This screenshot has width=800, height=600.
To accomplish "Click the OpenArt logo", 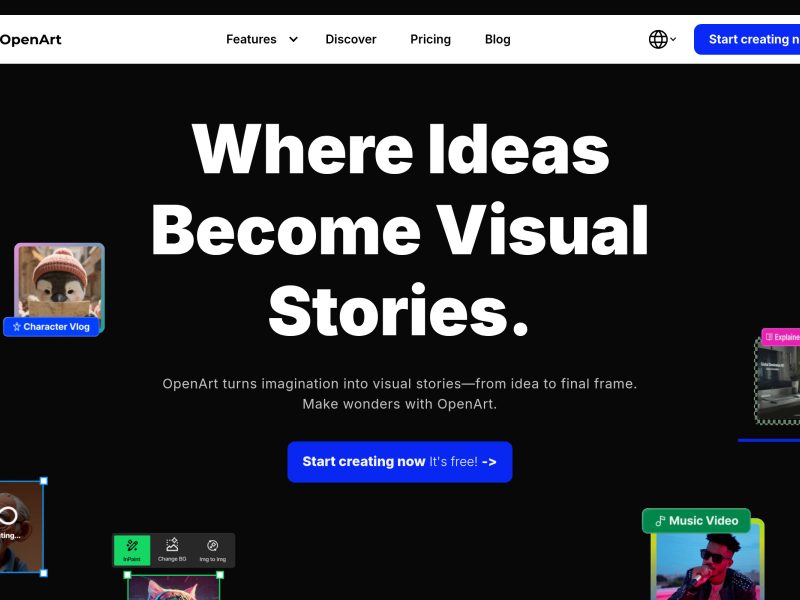I will click(30, 40).
